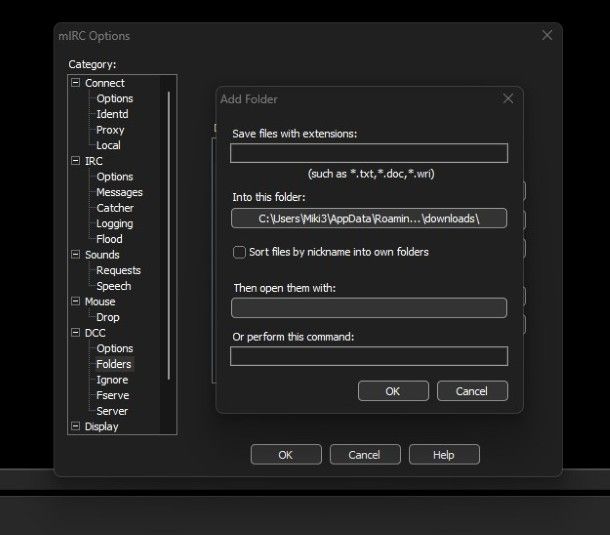
Task: Select Requests in category tree
Action: (118, 270)
